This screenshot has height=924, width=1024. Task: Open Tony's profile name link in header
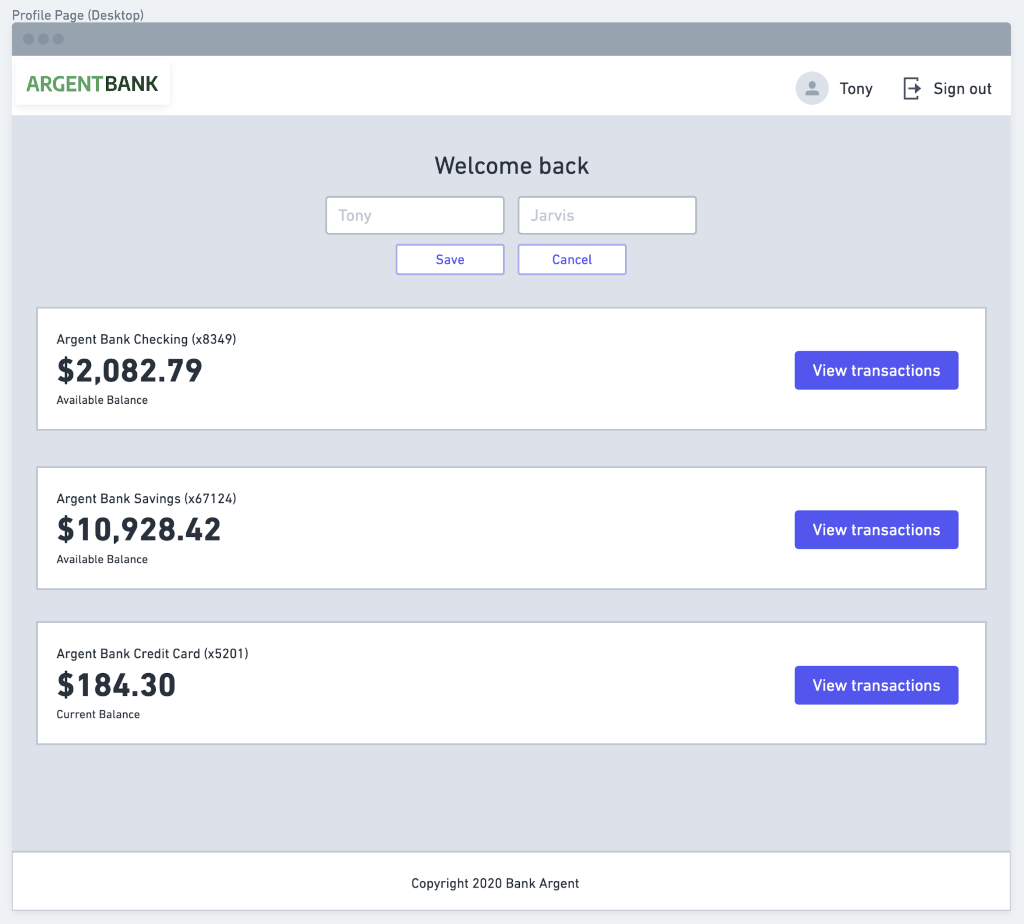(x=856, y=89)
